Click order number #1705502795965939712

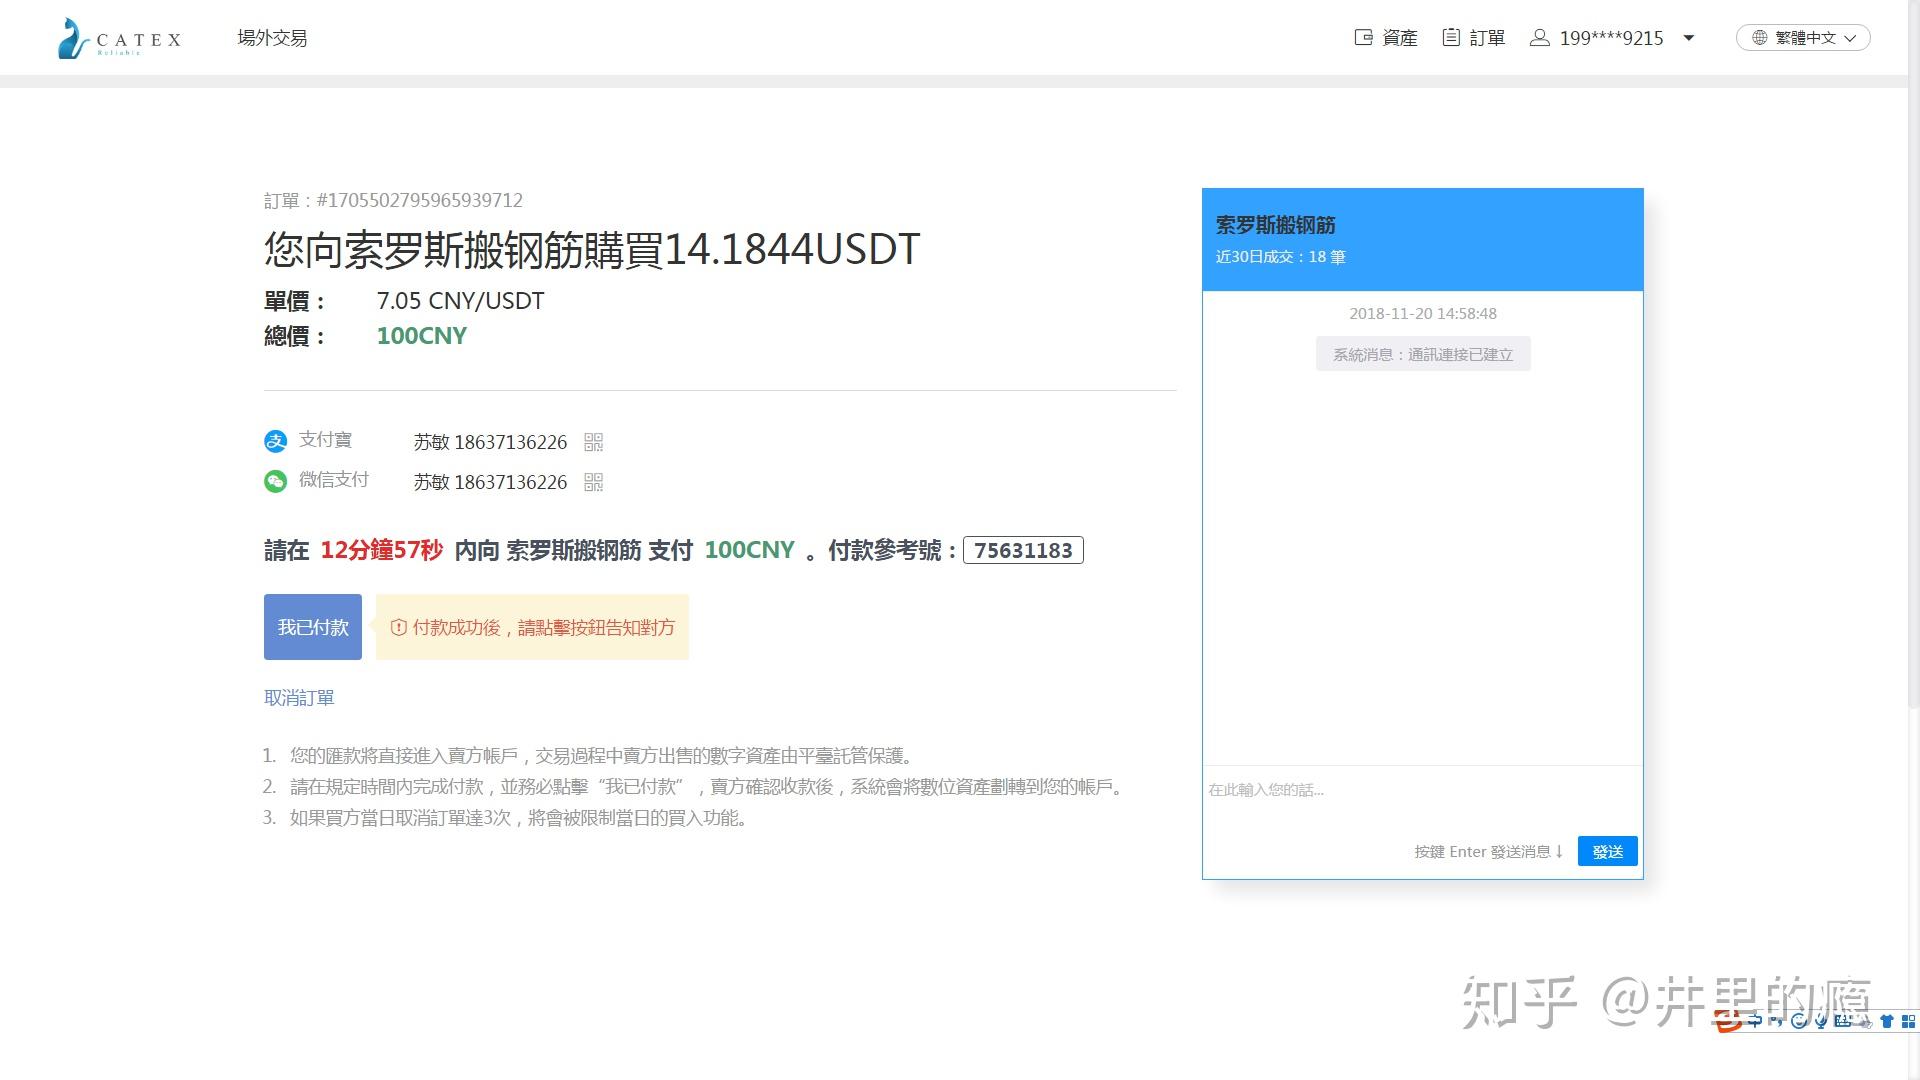pos(419,200)
